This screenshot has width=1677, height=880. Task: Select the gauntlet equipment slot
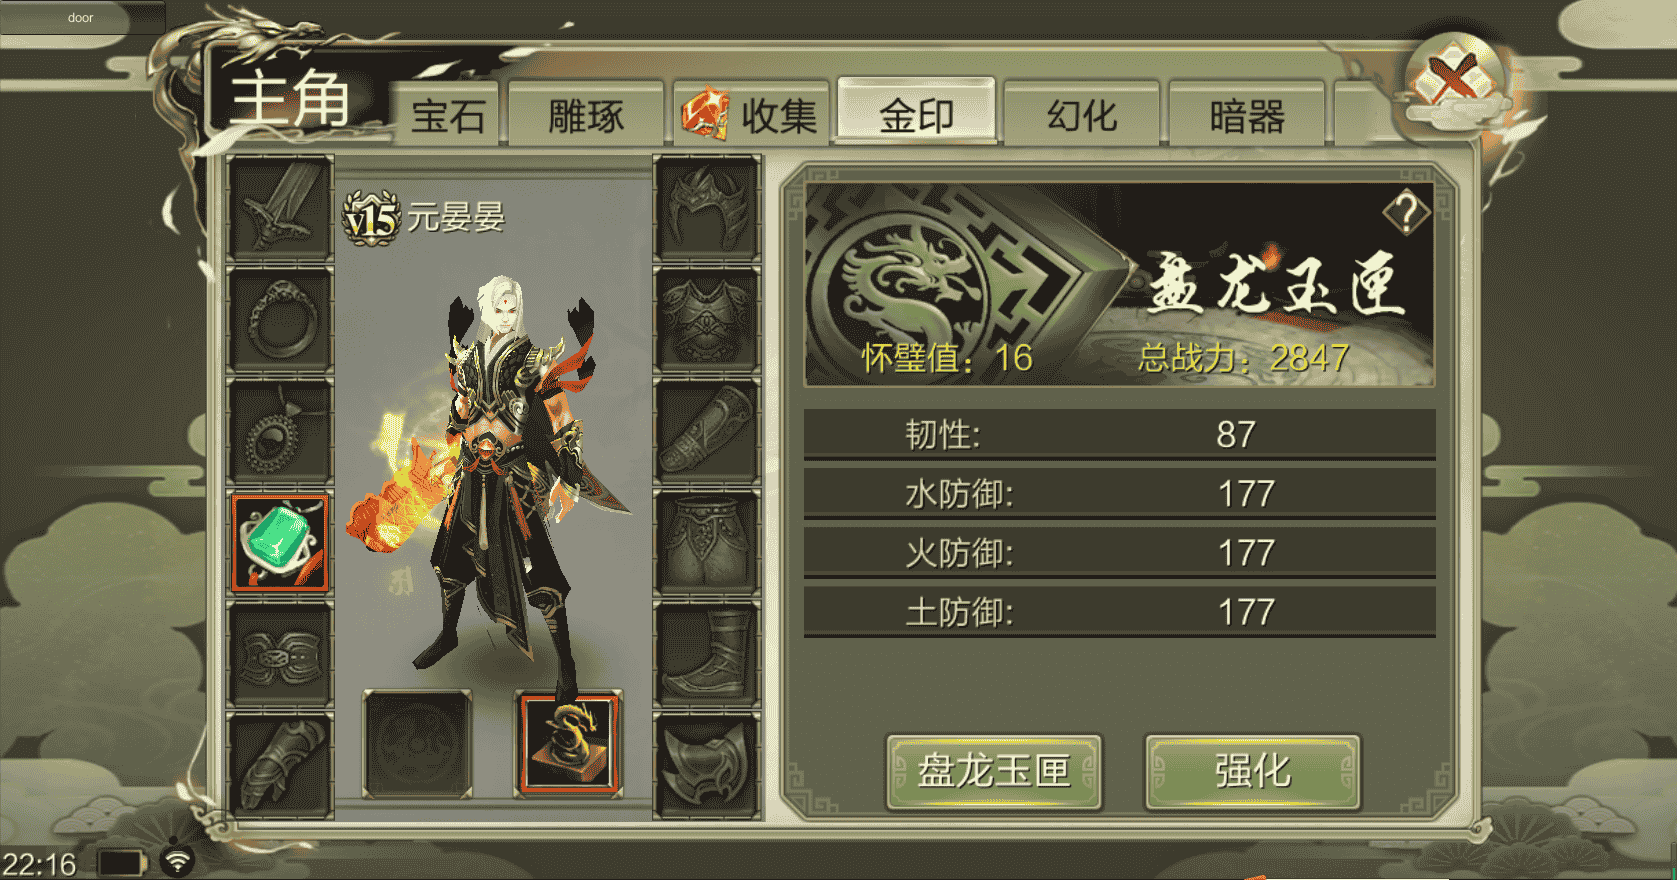[x=281, y=767]
